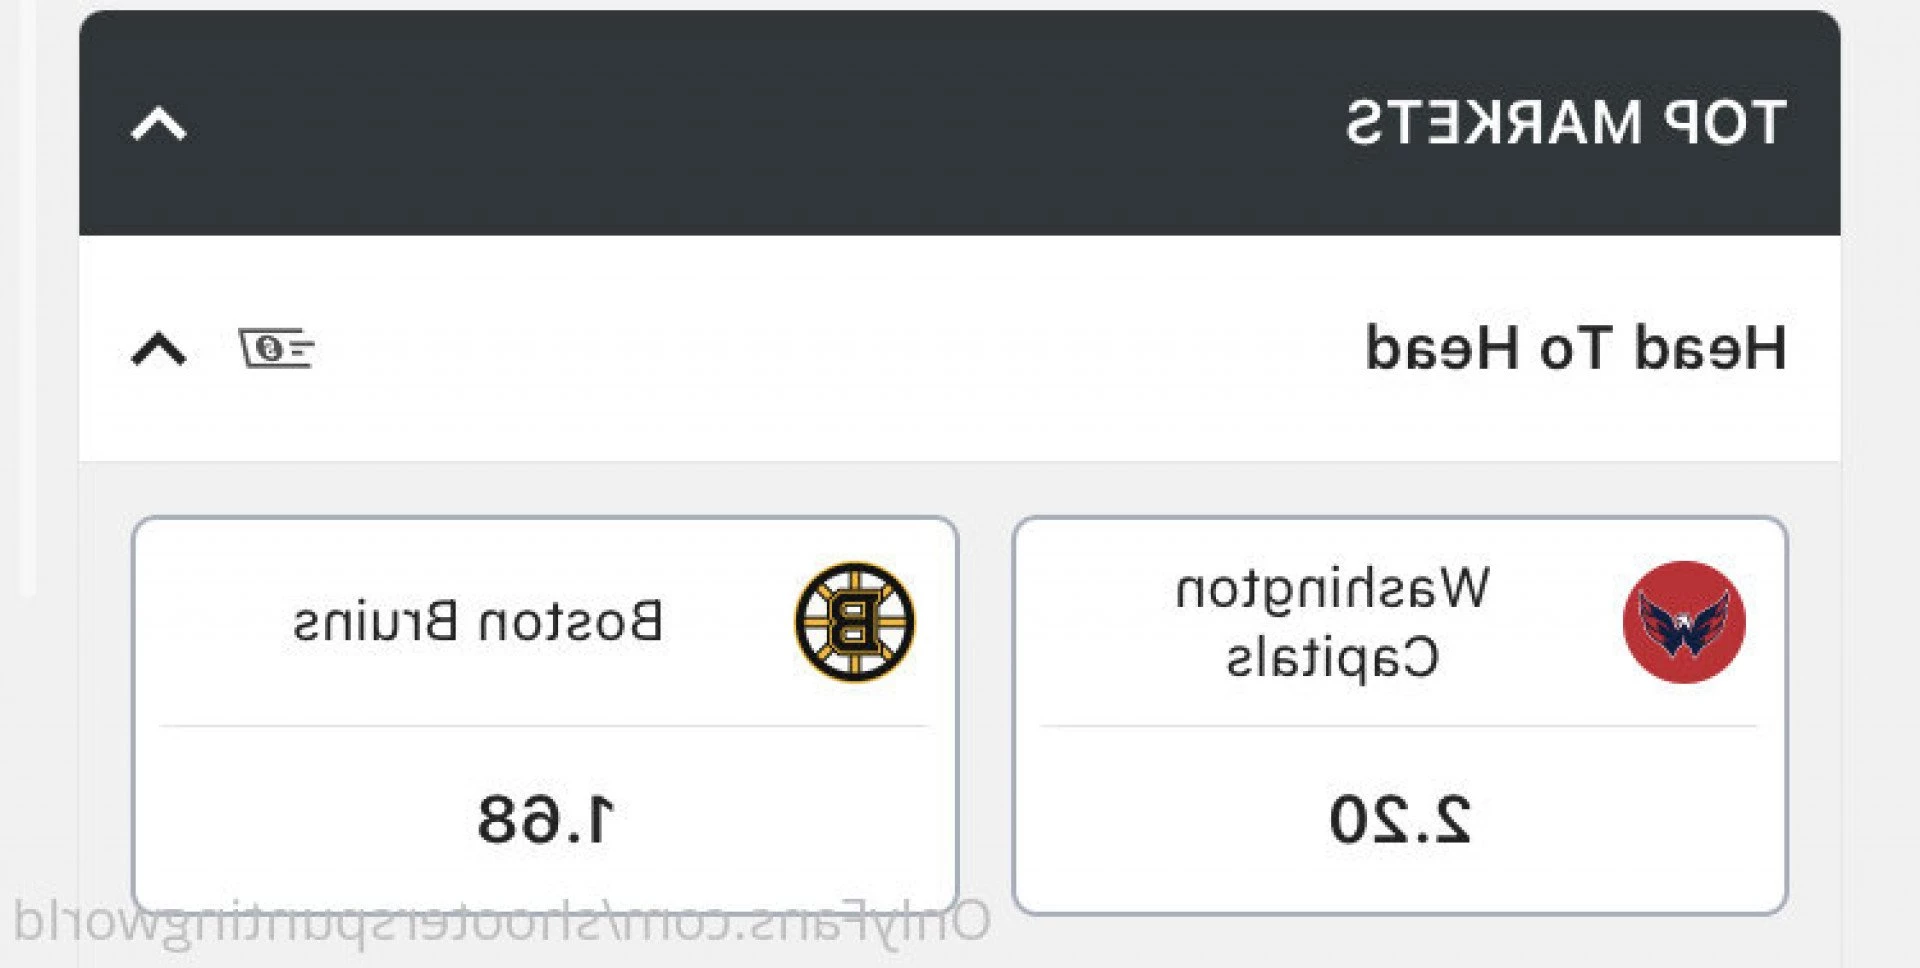Click the Washington Capitals team logo
Screen dimensions: 1920x968
[x=1684, y=621]
